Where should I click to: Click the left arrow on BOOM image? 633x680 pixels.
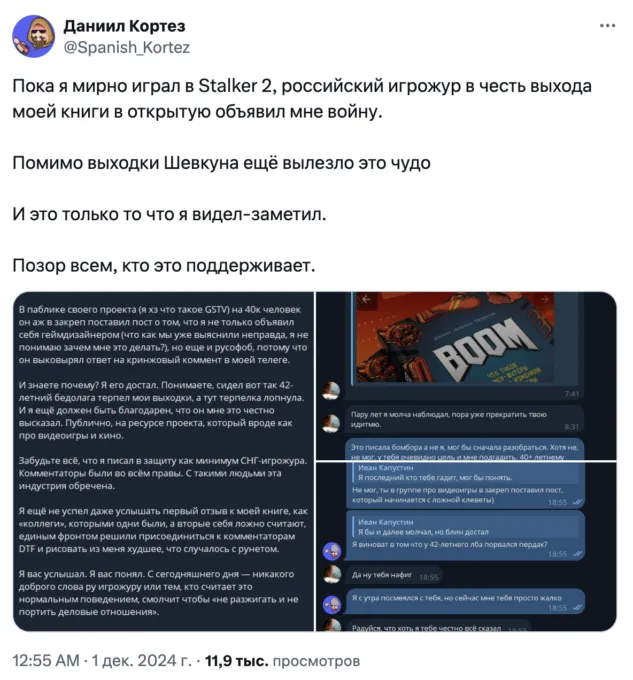[366, 299]
